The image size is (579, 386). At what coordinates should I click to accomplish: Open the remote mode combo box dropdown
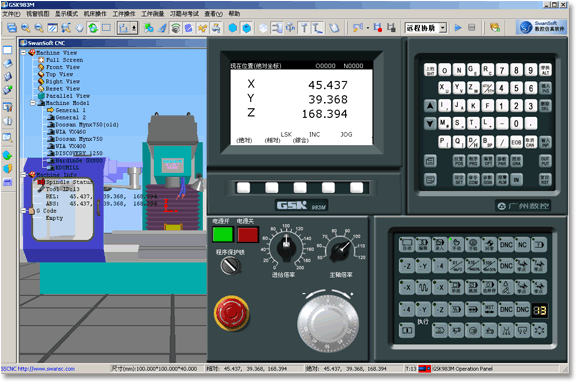click(443, 28)
